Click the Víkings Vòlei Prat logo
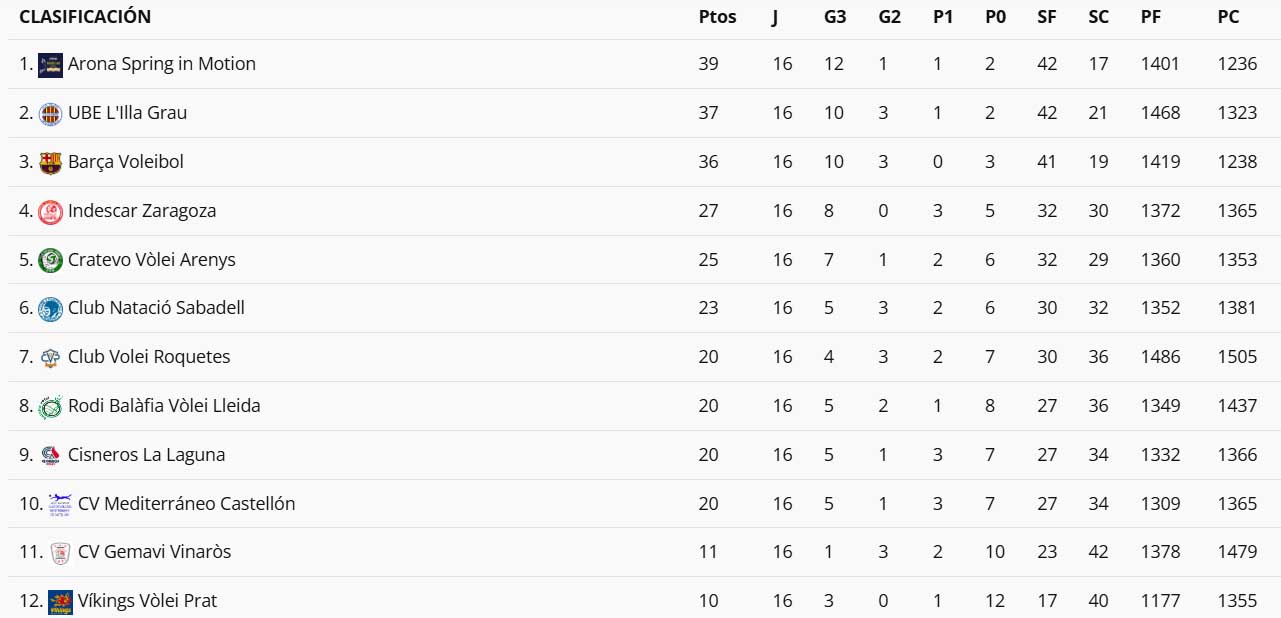The width and height of the screenshot is (1281, 618). pyautogui.click(x=60, y=601)
